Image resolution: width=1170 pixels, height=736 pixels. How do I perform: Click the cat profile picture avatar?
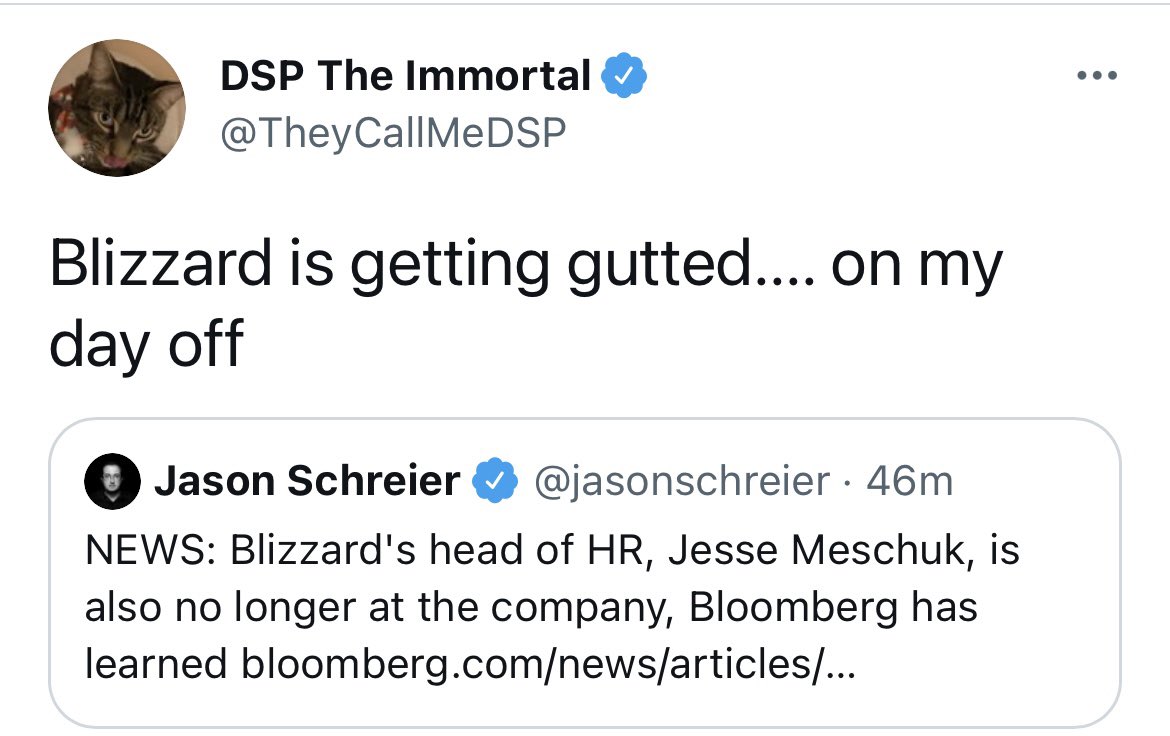116,108
